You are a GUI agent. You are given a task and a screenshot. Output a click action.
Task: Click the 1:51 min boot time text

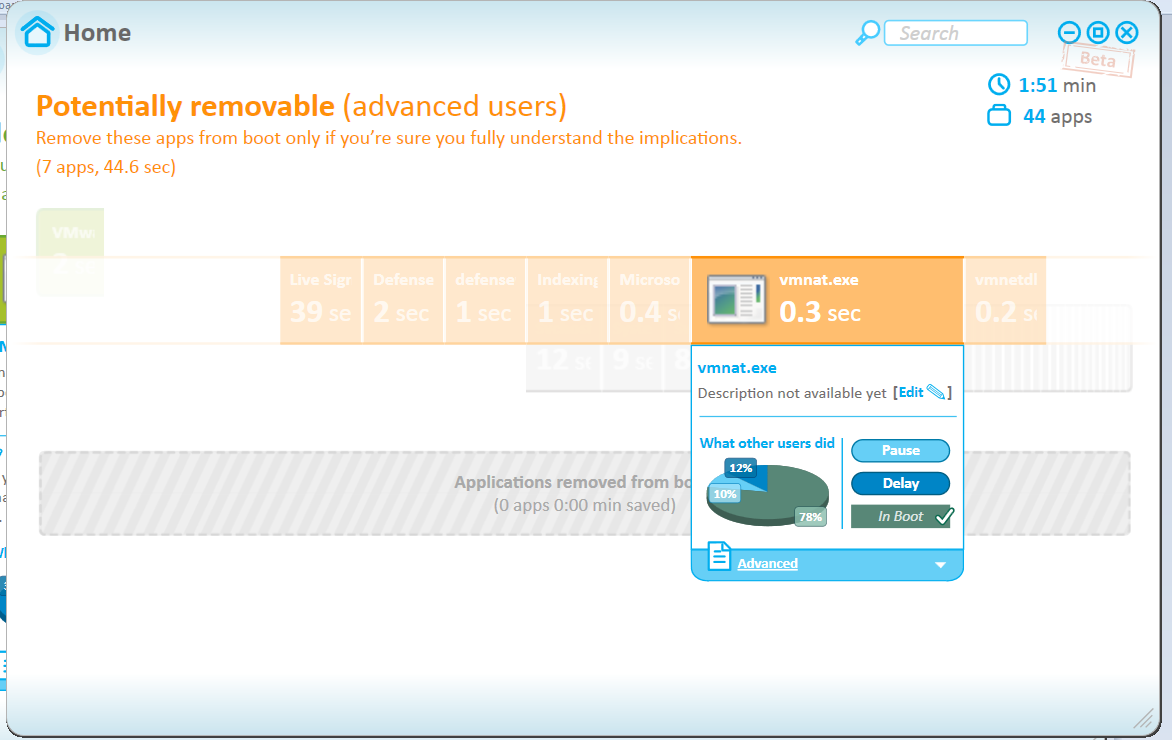[x=1057, y=85]
